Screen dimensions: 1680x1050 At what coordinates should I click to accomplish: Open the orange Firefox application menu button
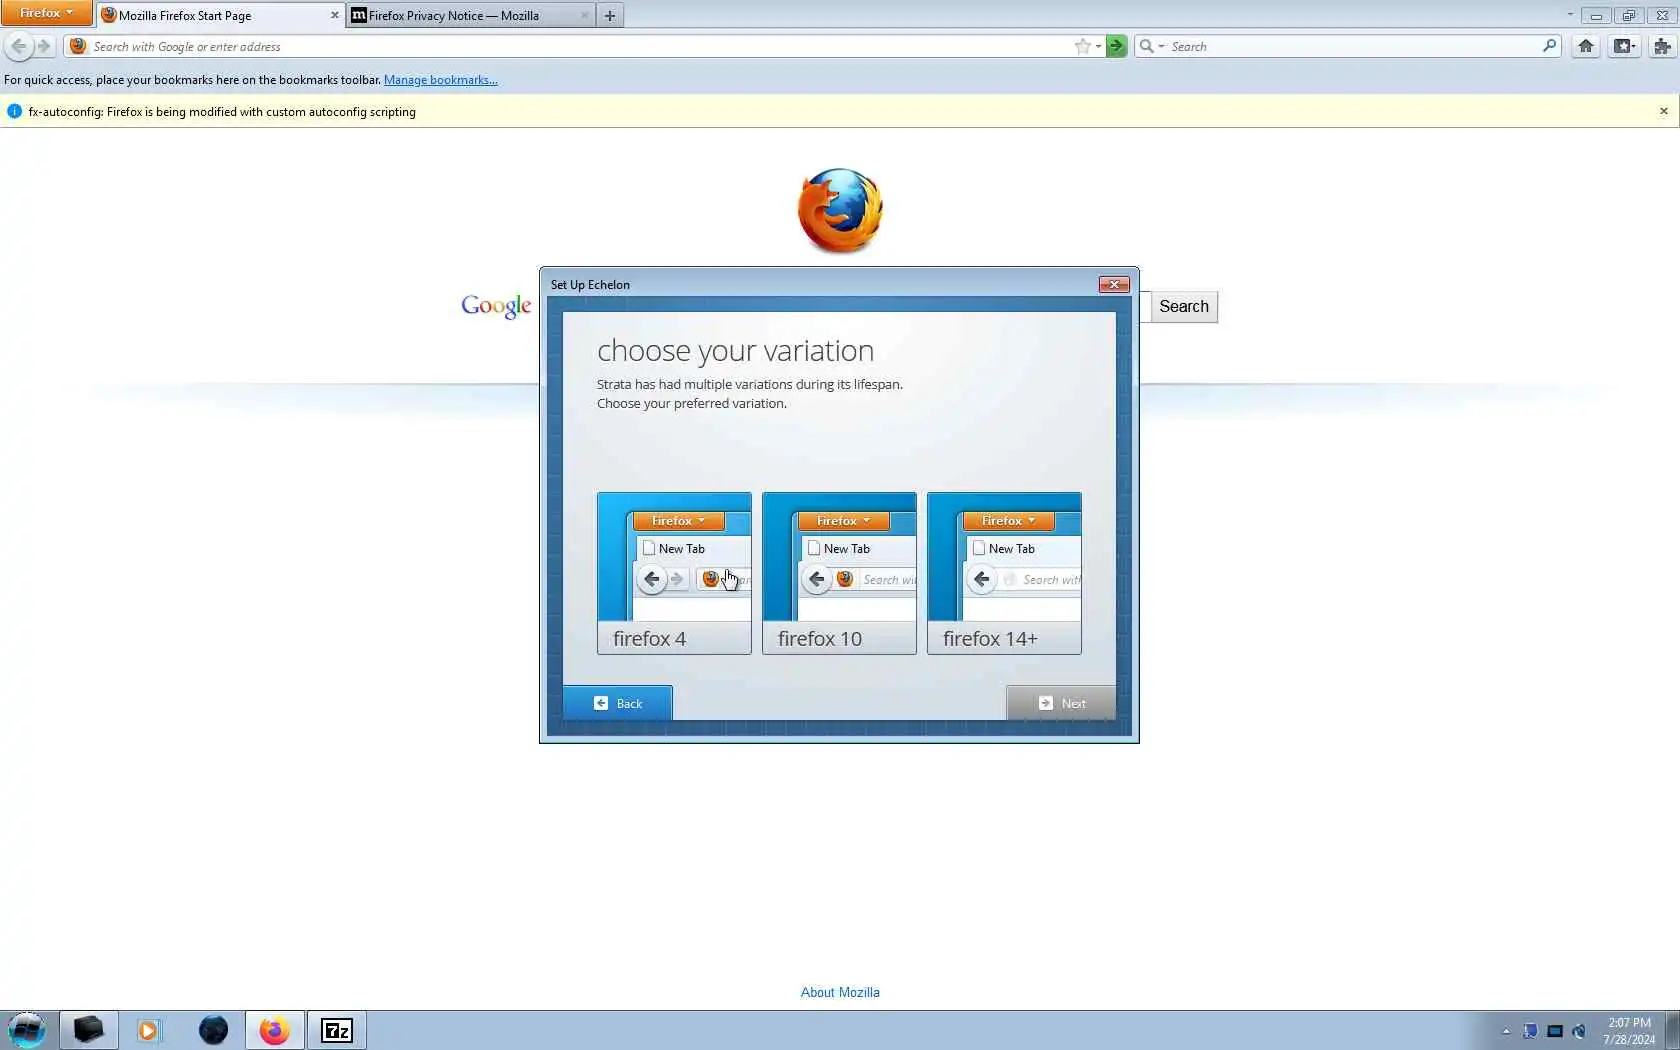[46, 13]
